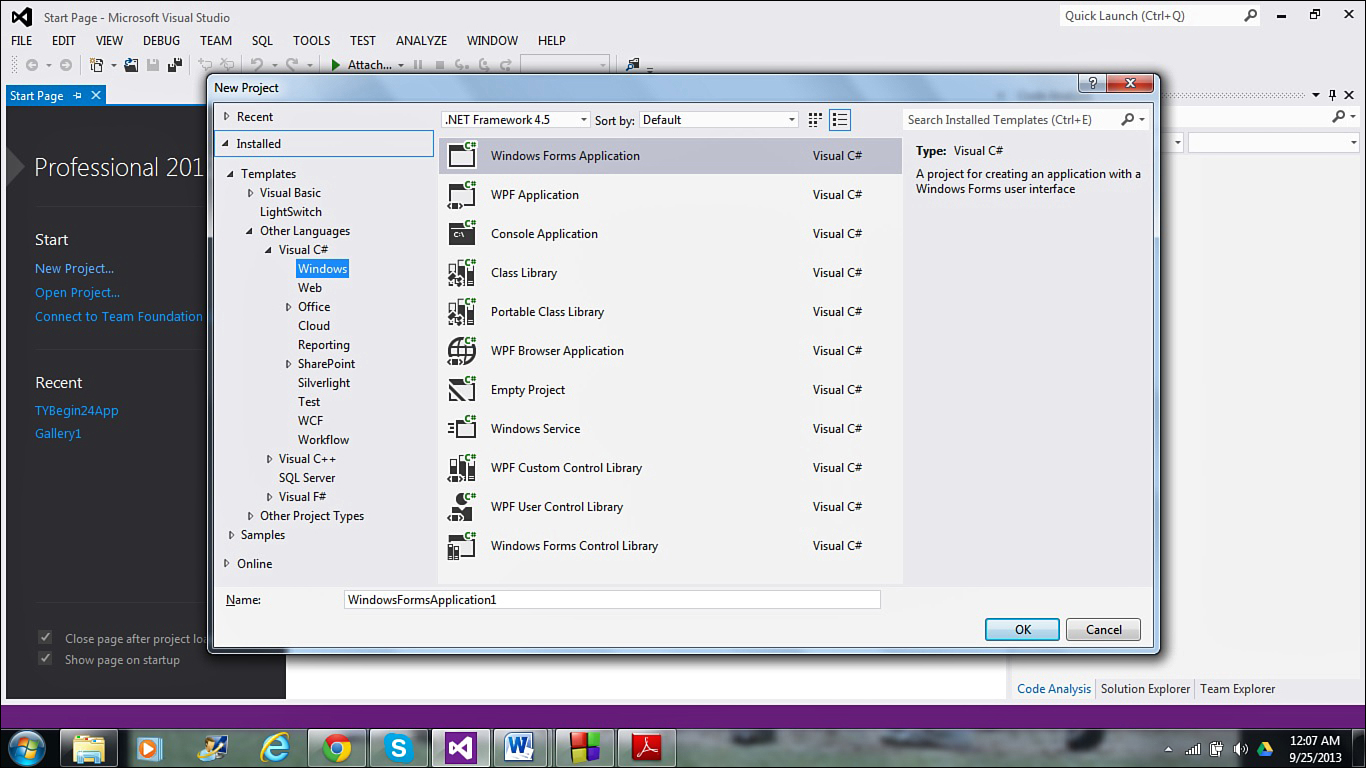Viewport: 1366px width, 768px height.
Task: Toggle Close page after project load checkbox
Action: [x=45, y=638]
